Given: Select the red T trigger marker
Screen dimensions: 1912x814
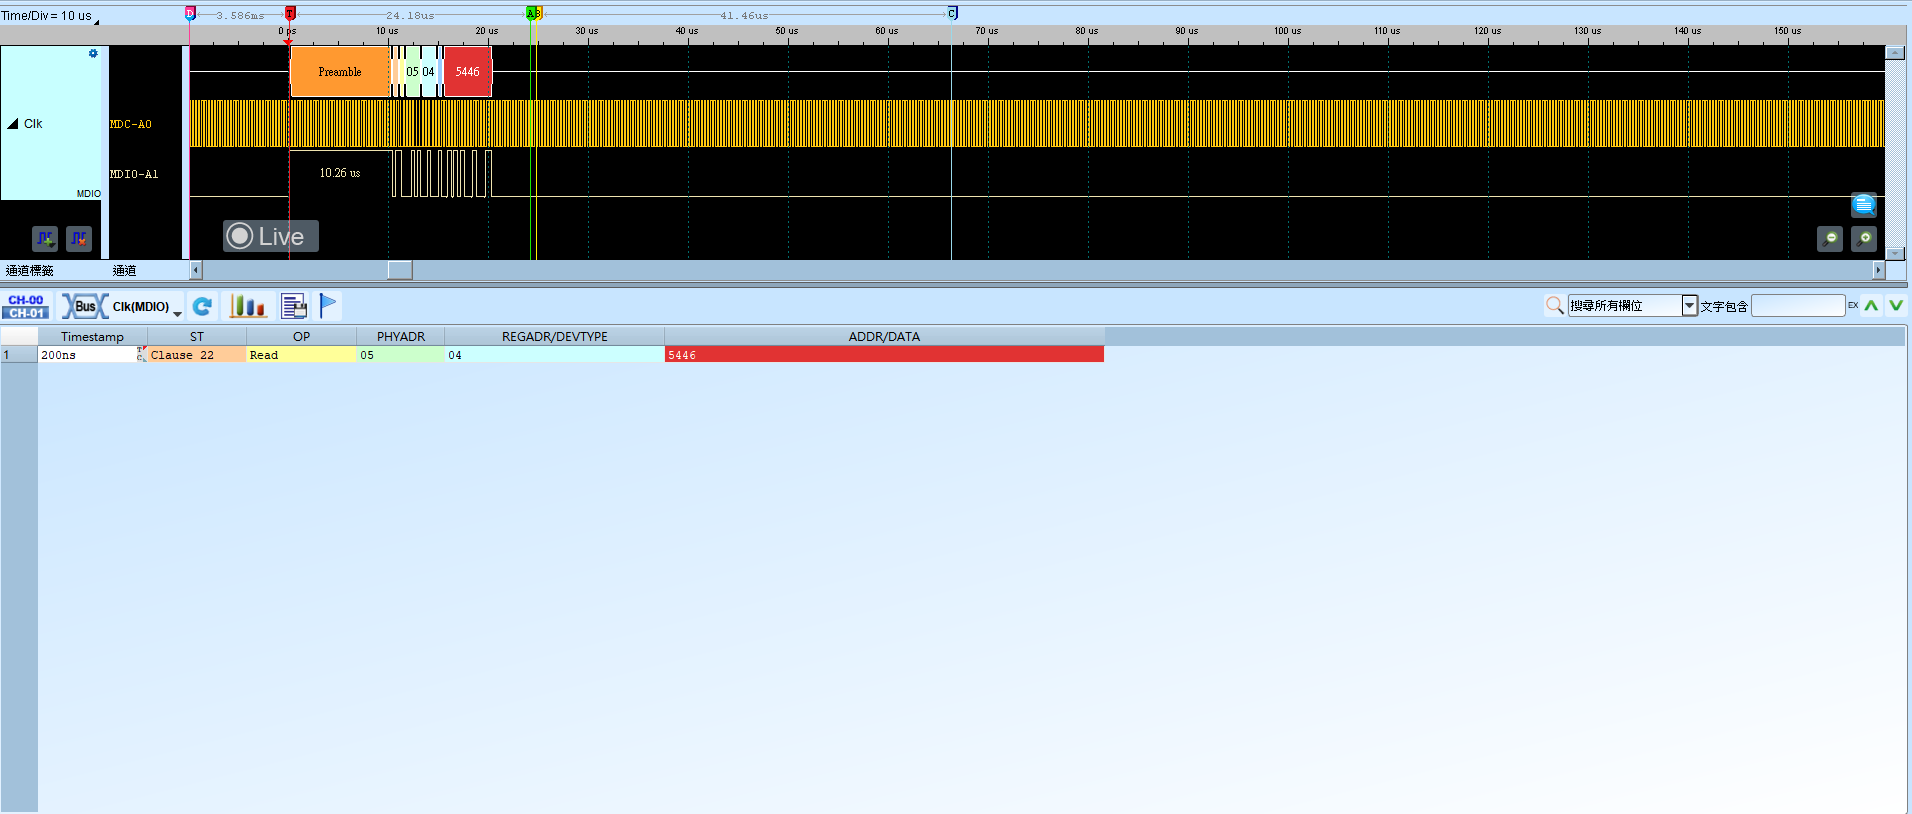Looking at the screenshot, I should pyautogui.click(x=290, y=13).
